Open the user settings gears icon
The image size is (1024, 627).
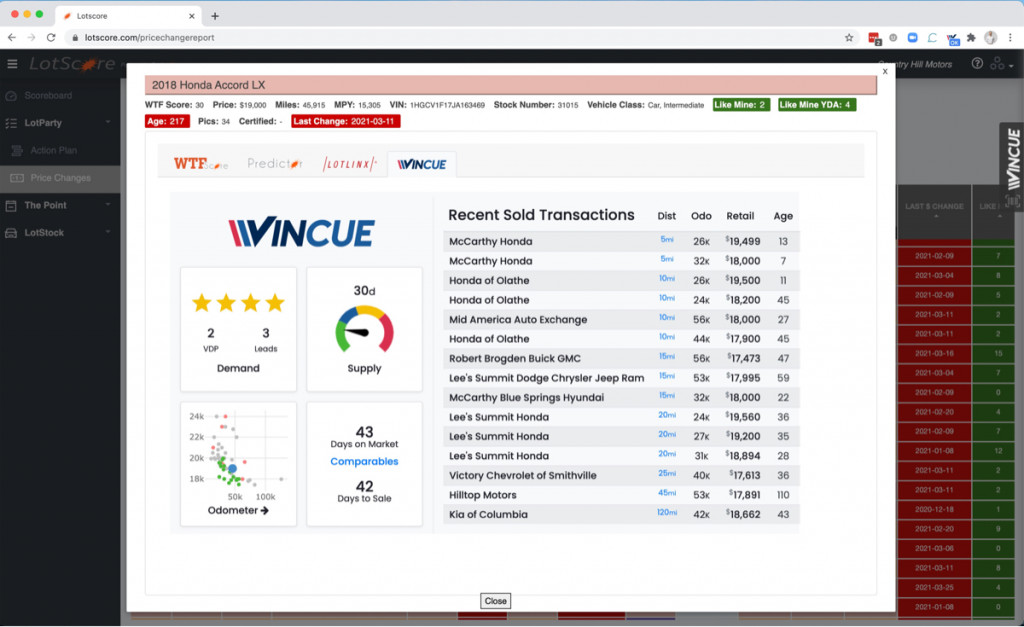[x=999, y=63]
